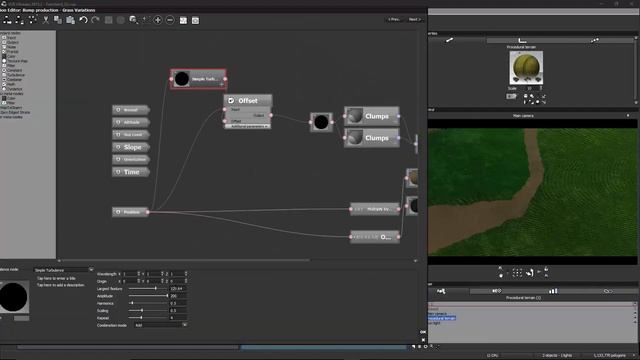Open the Main camera view menu arrow
Screen dimensions: 640x360
(628, 116)
